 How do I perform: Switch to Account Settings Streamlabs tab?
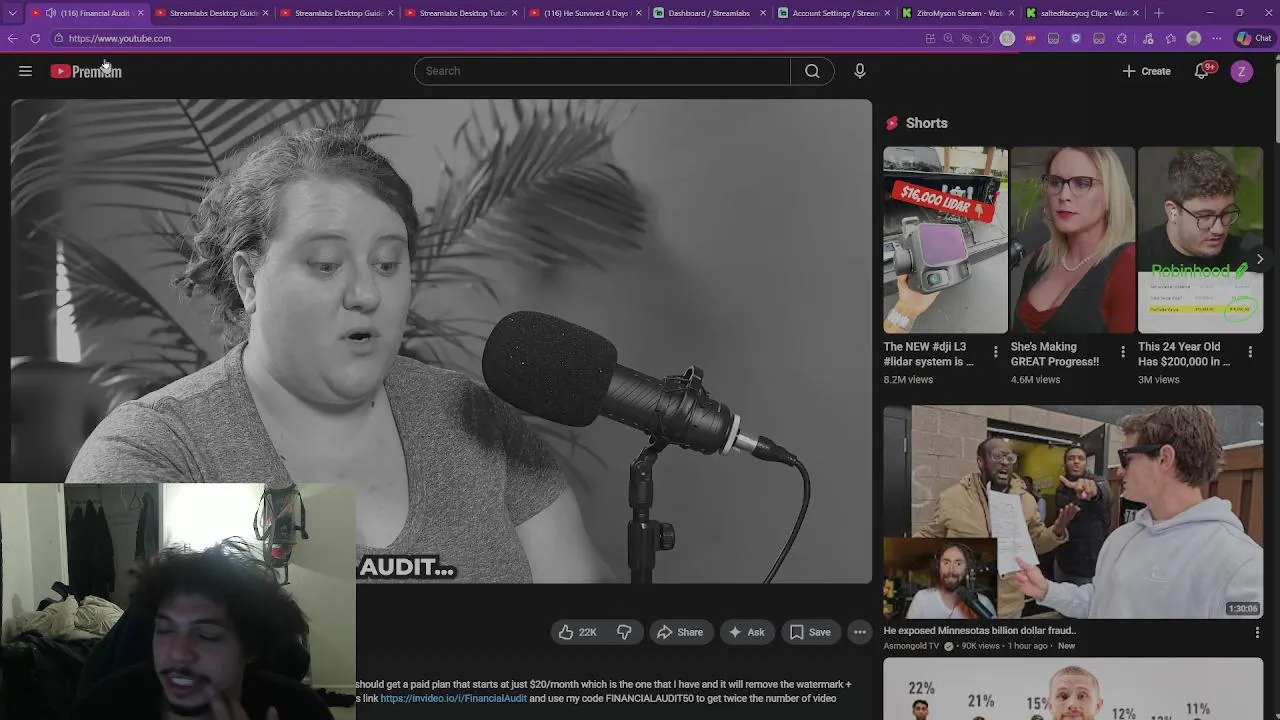coord(836,13)
